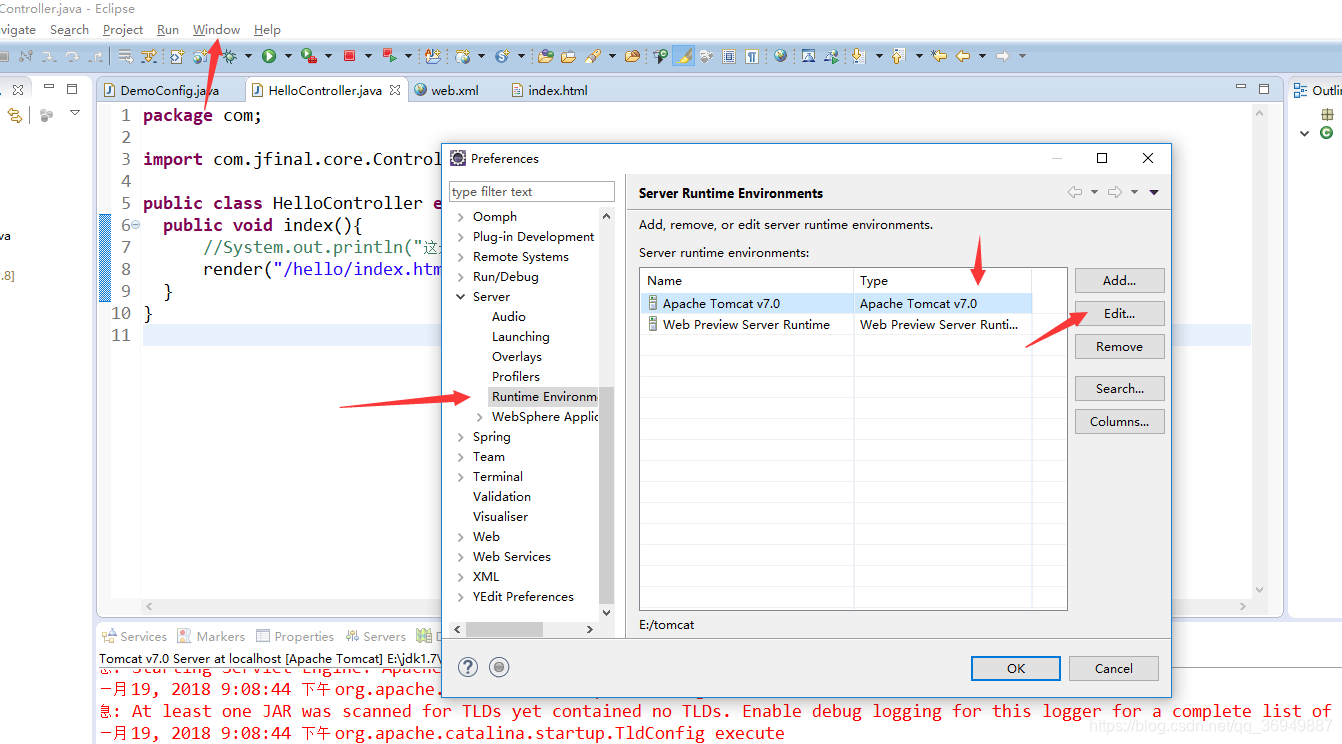The width and height of the screenshot is (1342, 744).
Task: Close the HelloController.java tab
Action: (395, 90)
